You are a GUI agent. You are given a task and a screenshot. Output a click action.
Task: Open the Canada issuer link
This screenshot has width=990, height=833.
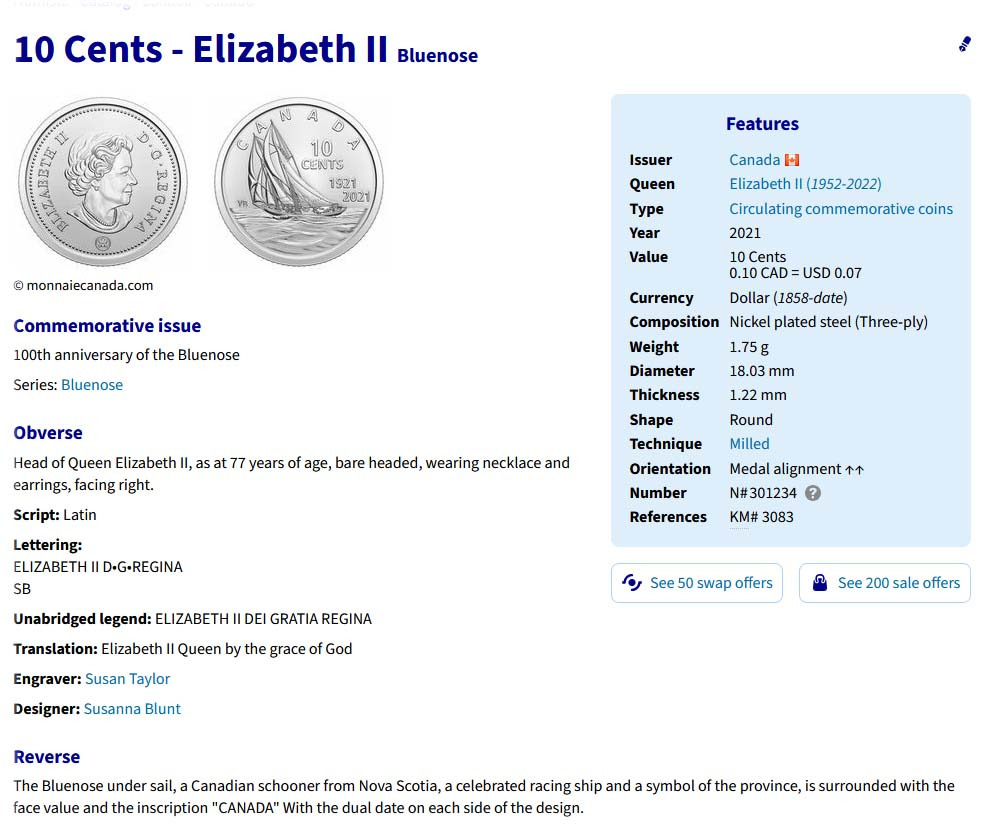[x=754, y=160]
